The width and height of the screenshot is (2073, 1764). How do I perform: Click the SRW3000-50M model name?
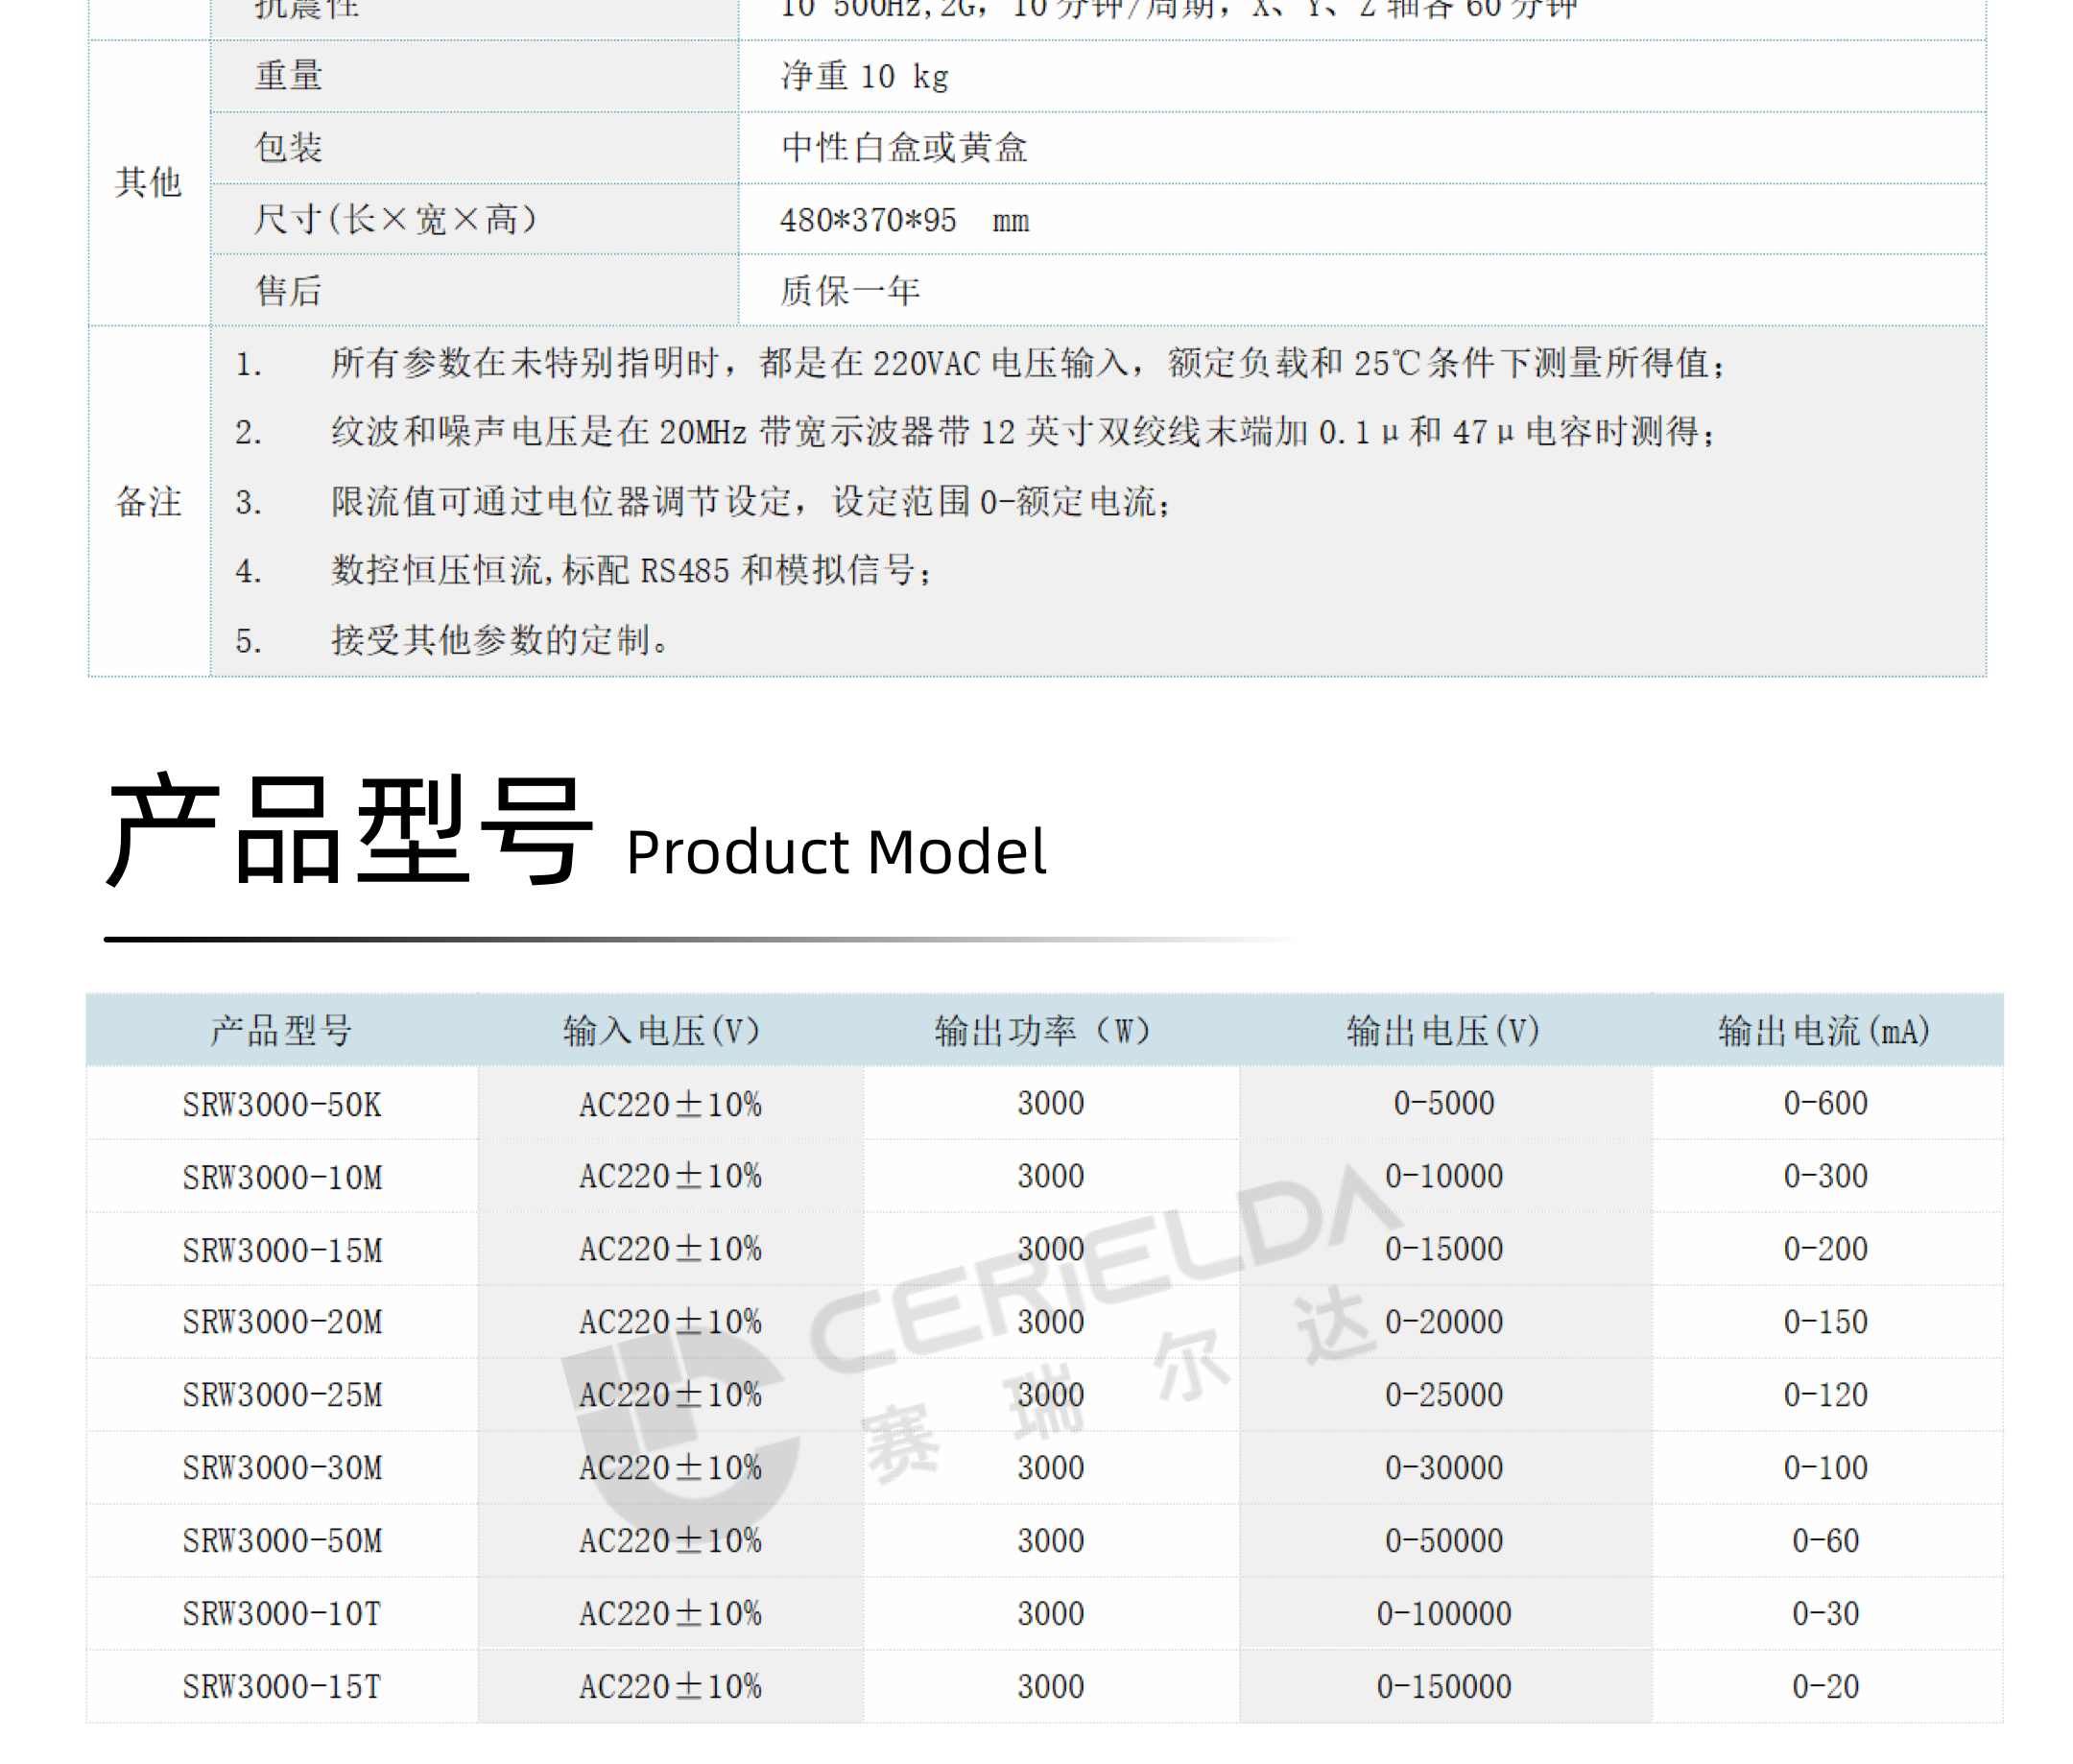click(x=281, y=1541)
